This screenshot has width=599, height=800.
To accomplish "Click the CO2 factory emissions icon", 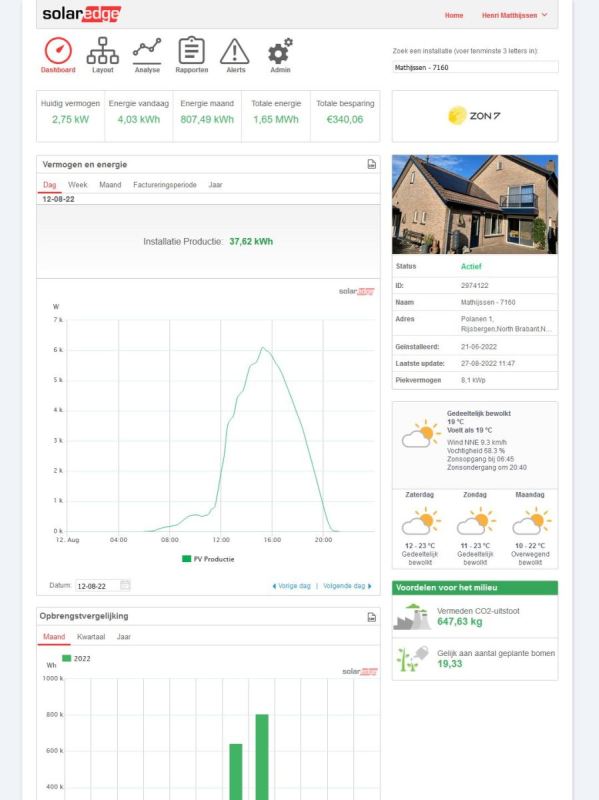I will (412, 617).
